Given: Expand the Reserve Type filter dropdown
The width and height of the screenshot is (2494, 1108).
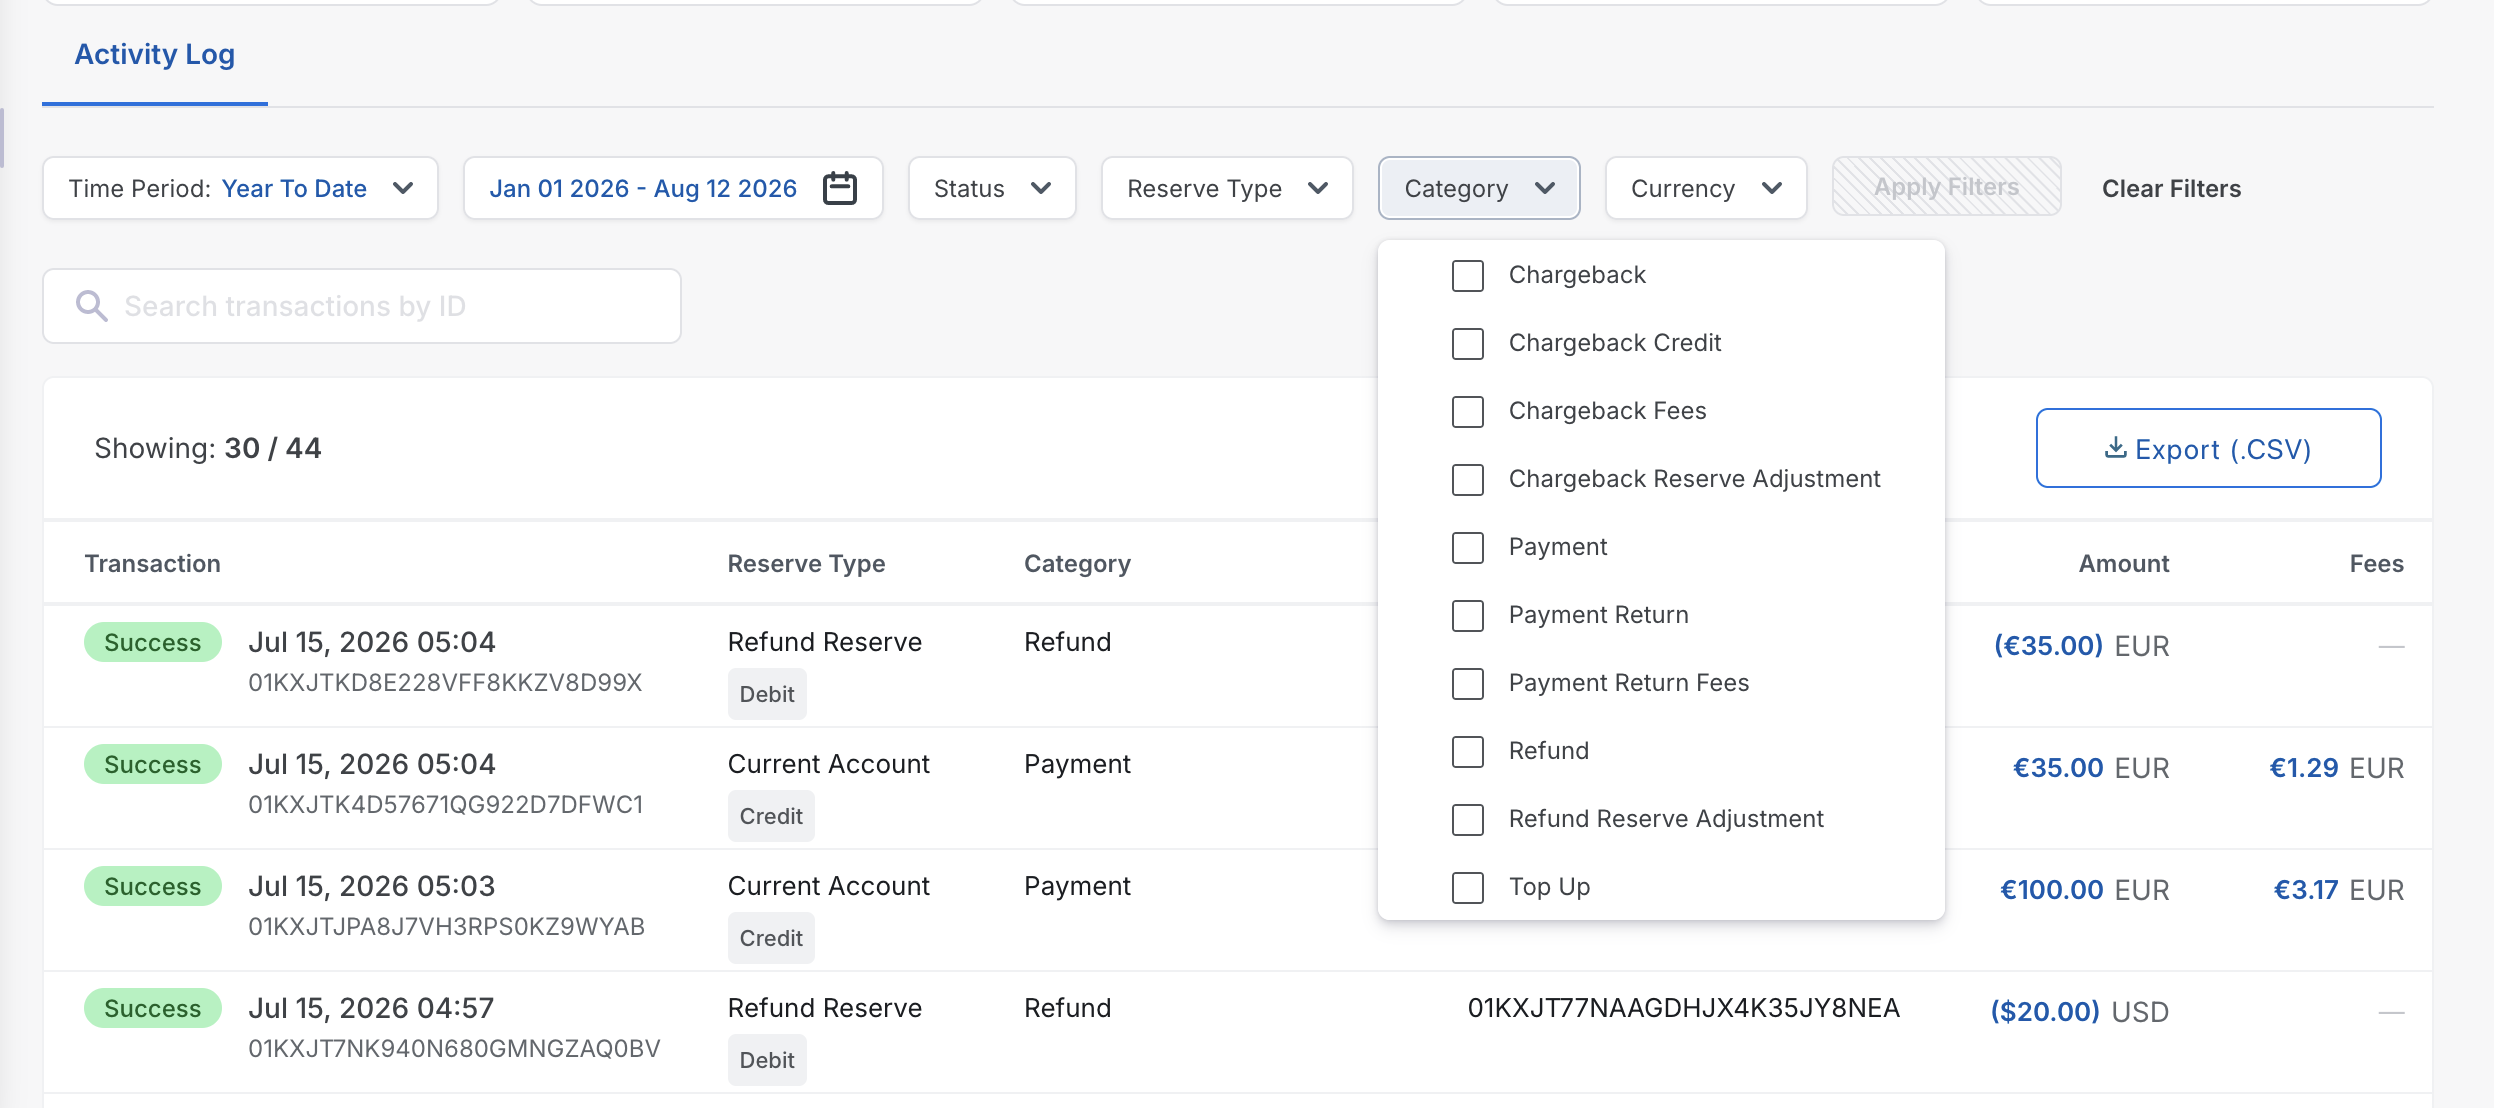Looking at the screenshot, I should pos(1227,188).
